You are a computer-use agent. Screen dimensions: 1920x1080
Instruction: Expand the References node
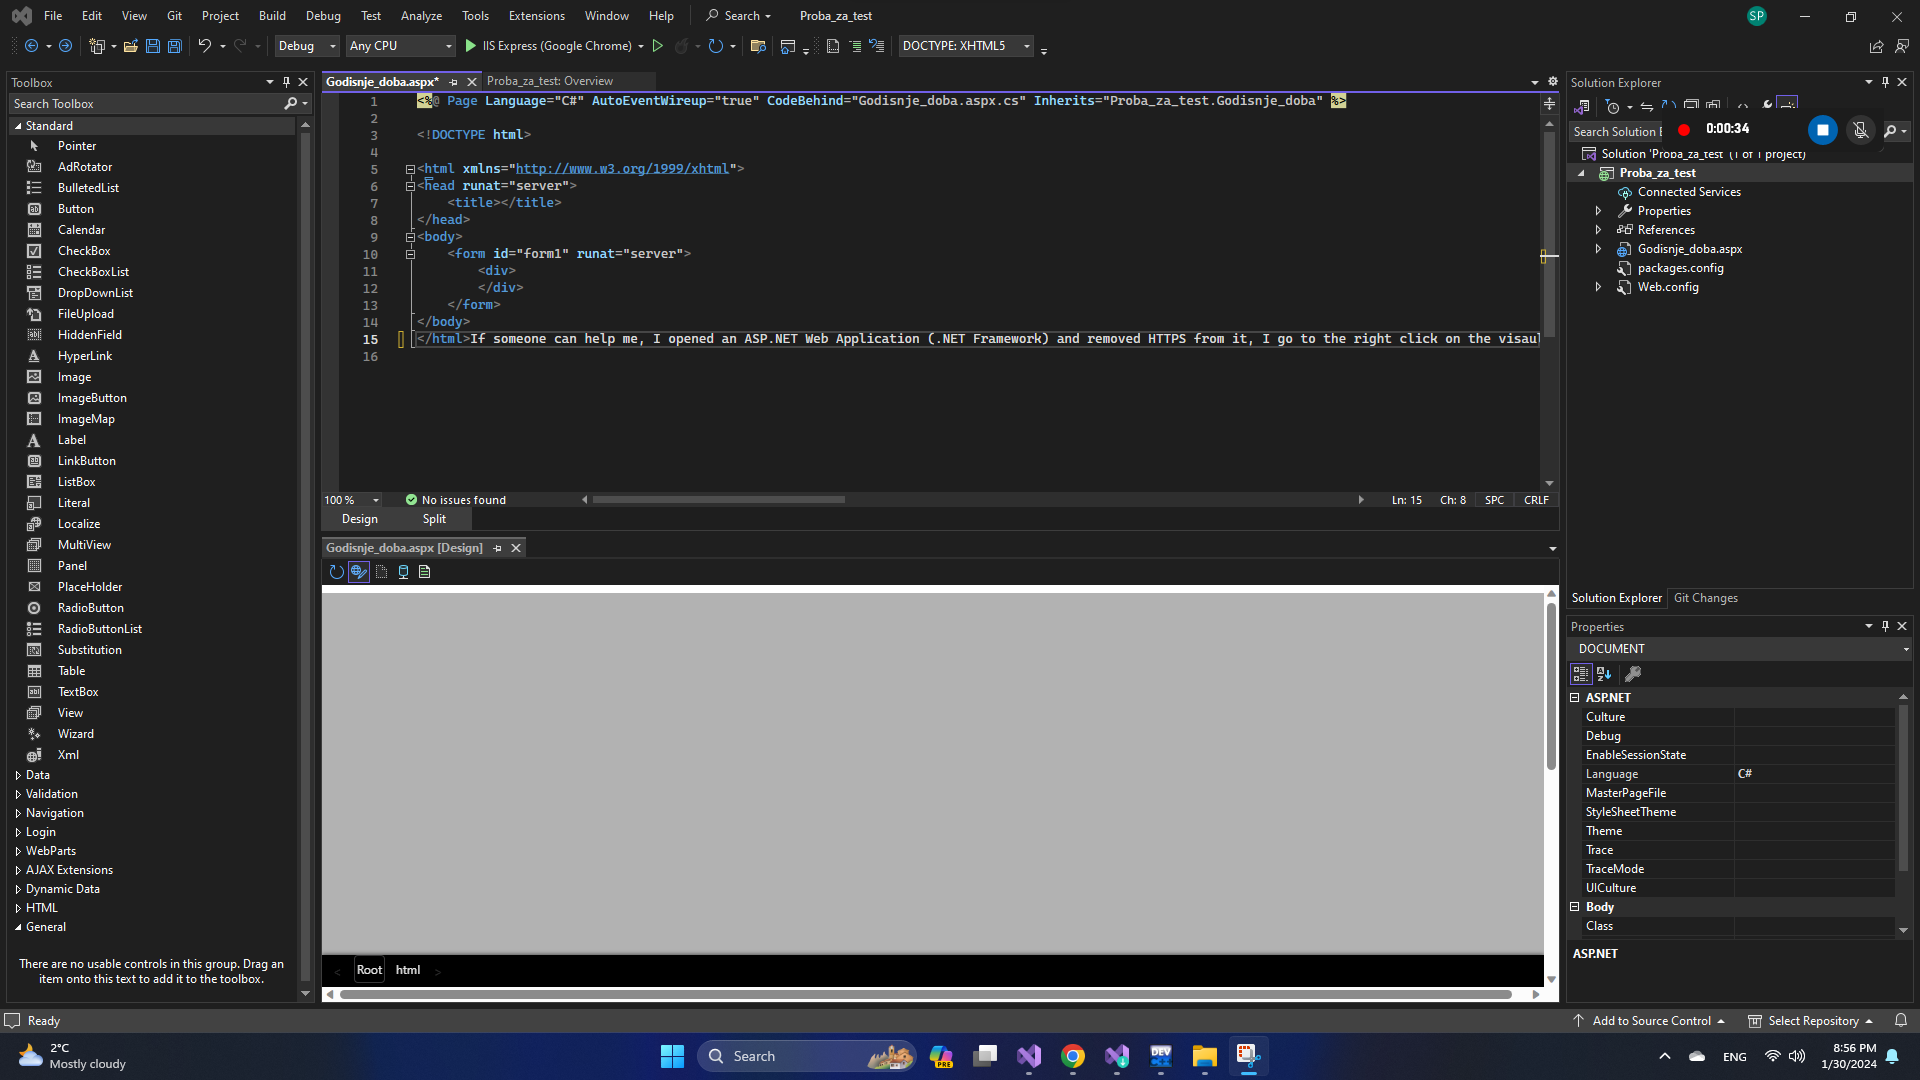pyautogui.click(x=1598, y=230)
